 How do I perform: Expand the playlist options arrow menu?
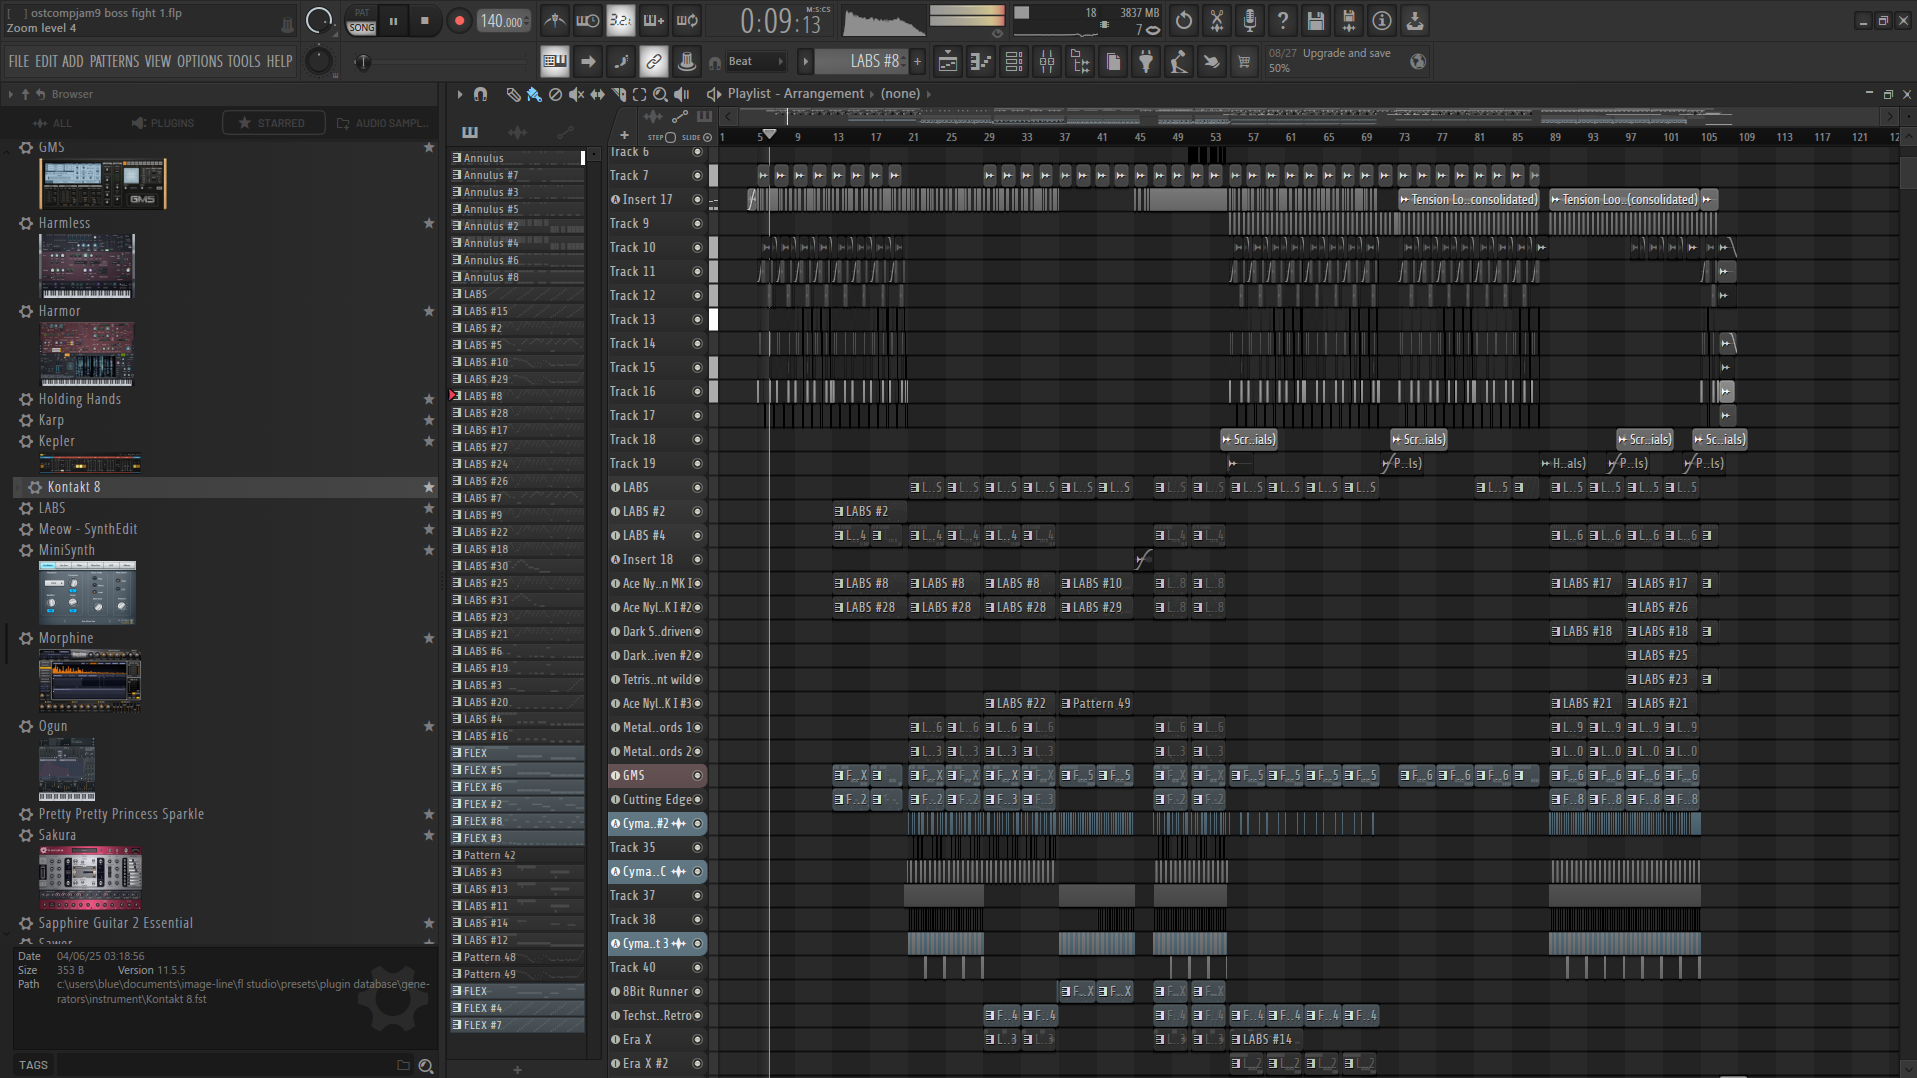click(460, 94)
